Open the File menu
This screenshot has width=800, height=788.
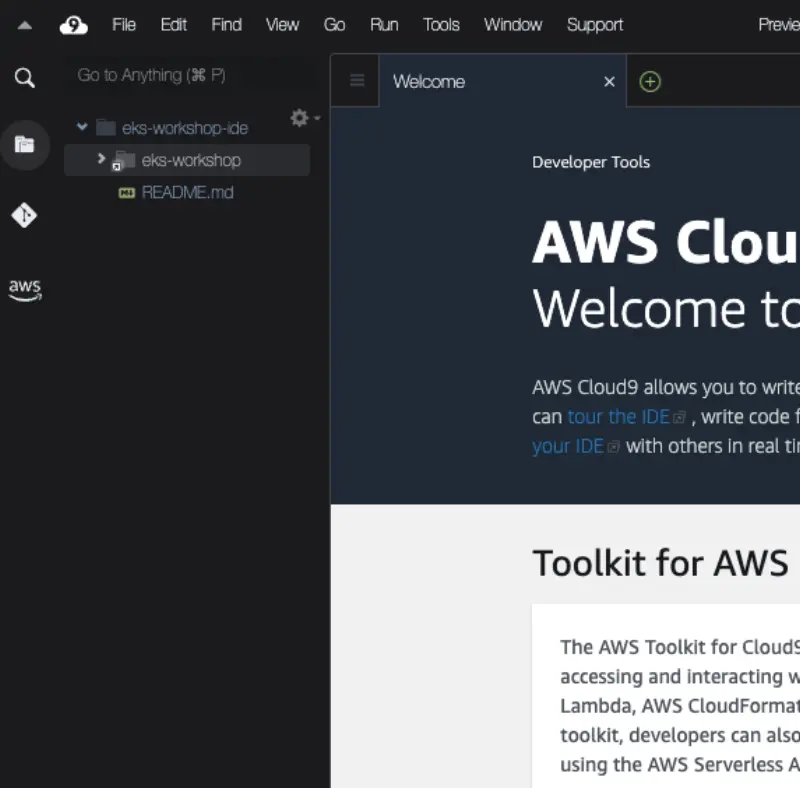coord(124,25)
